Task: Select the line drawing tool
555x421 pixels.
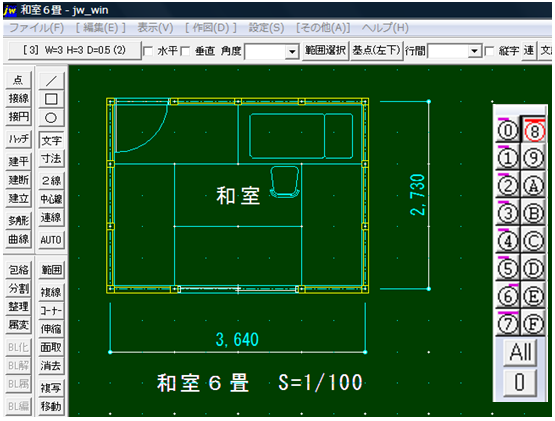Action: 51,81
